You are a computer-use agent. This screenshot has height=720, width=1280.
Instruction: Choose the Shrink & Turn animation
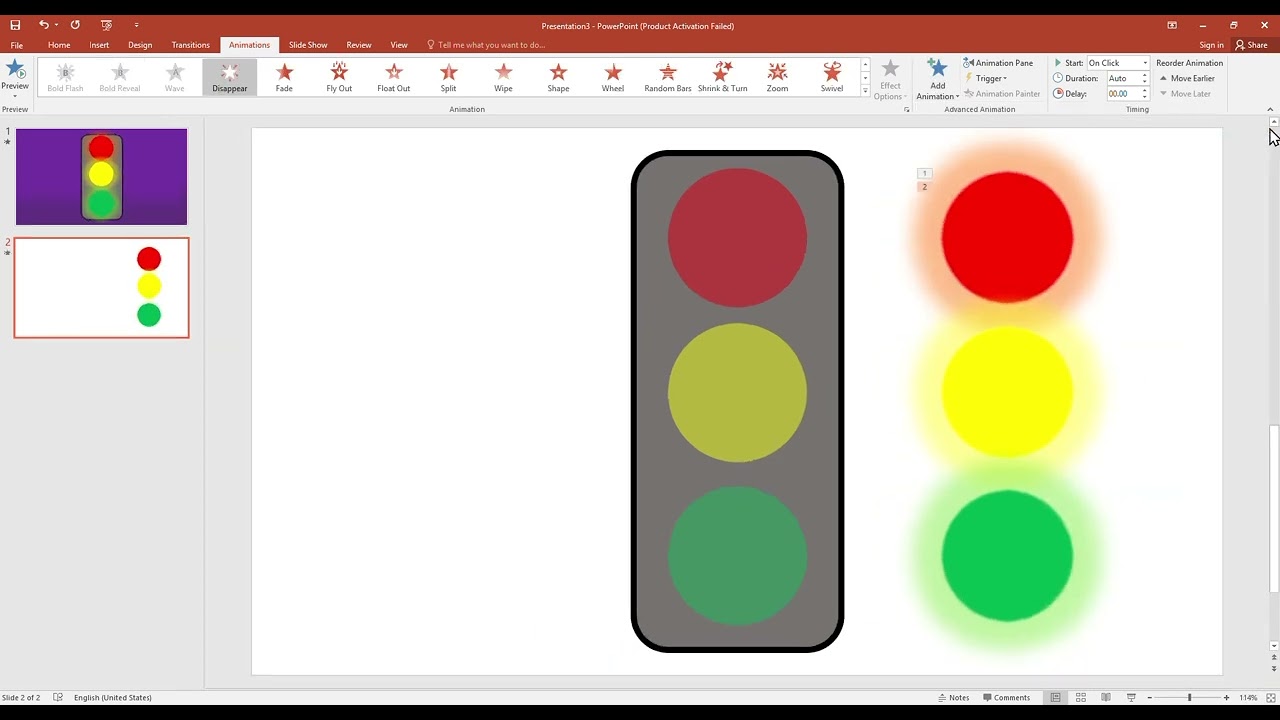(722, 77)
